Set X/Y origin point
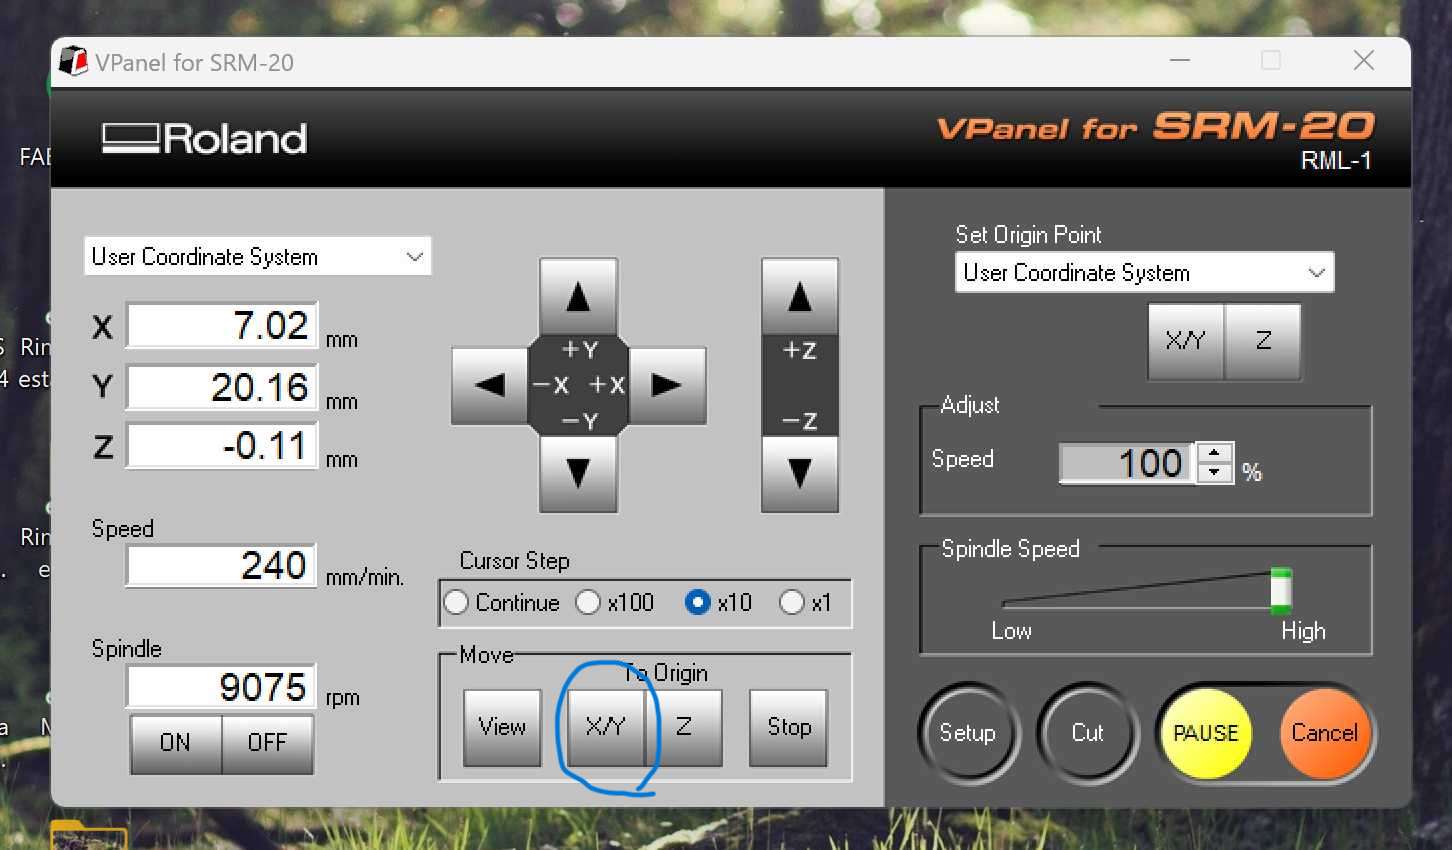Screen dimensions: 1452x850 [x=1186, y=341]
